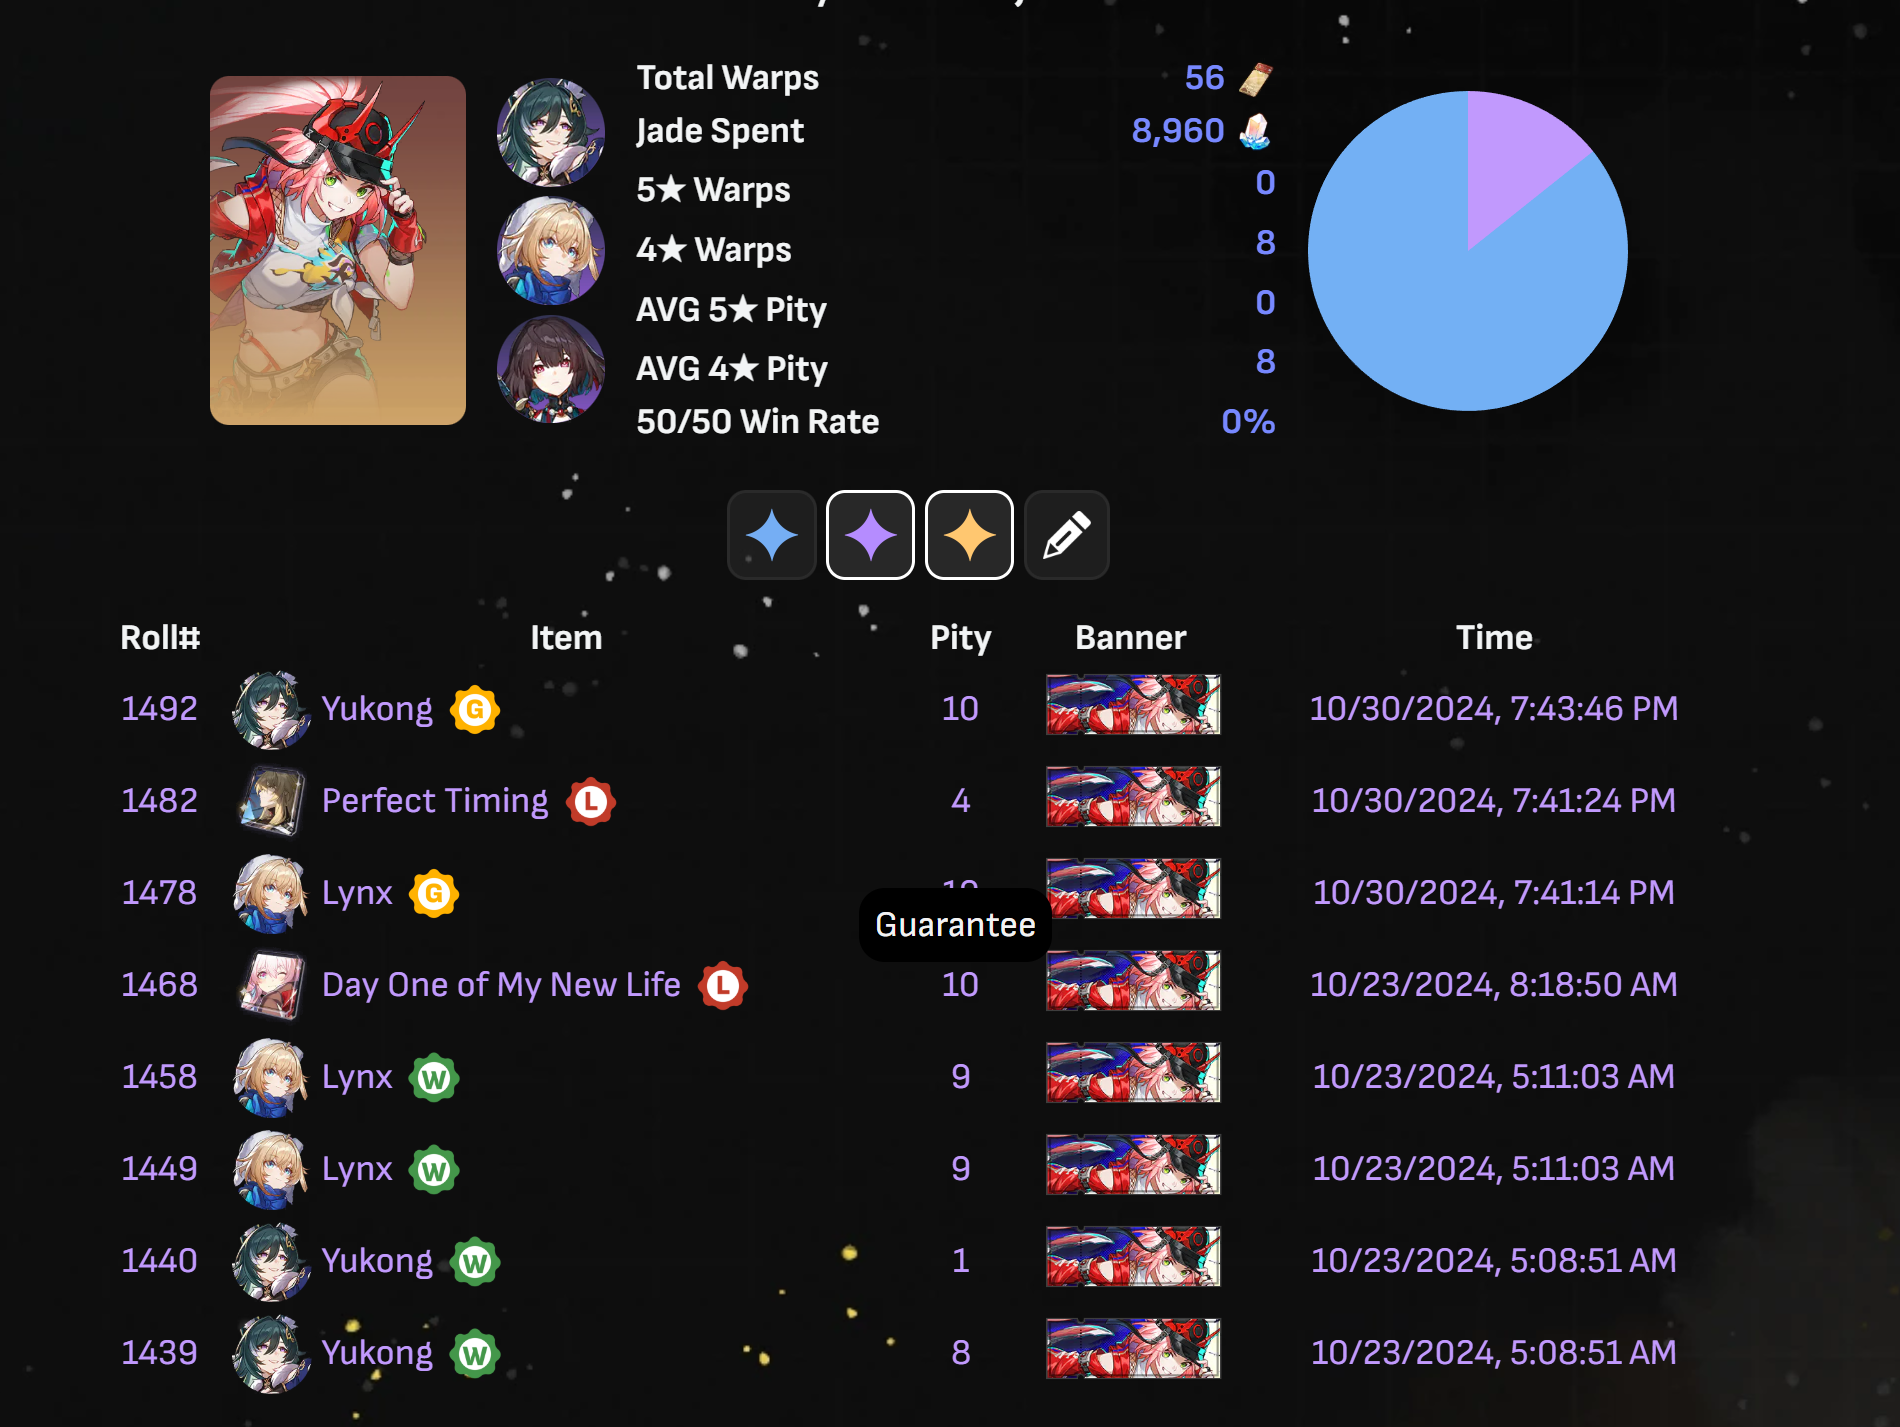Click the Lynx avatar in the featured list
The image size is (1900, 1427).
(x=551, y=250)
